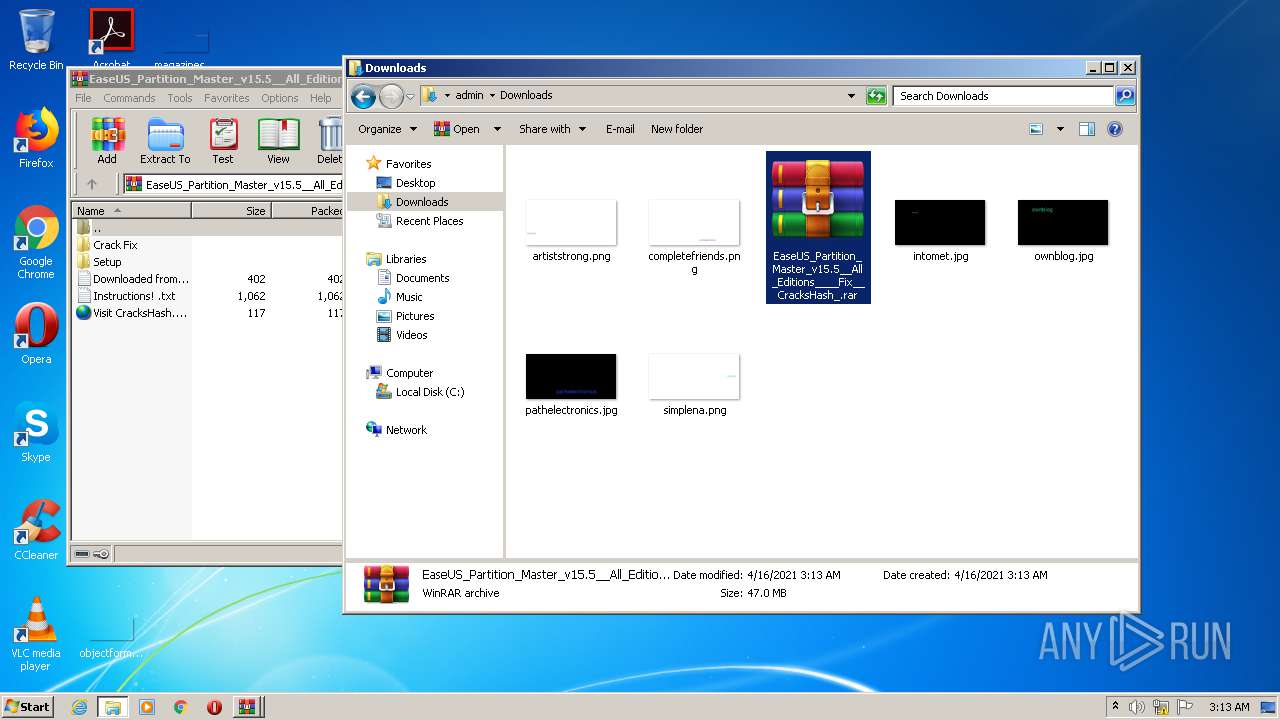Open Explorer help icon
Viewport: 1280px width, 720px height.
coord(1115,129)
